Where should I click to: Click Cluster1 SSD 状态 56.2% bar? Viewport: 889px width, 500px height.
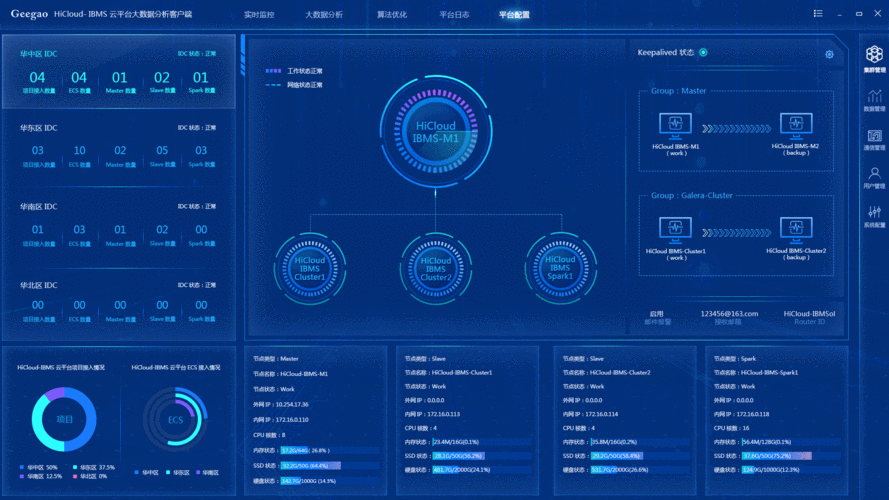(x=482, y=456)
